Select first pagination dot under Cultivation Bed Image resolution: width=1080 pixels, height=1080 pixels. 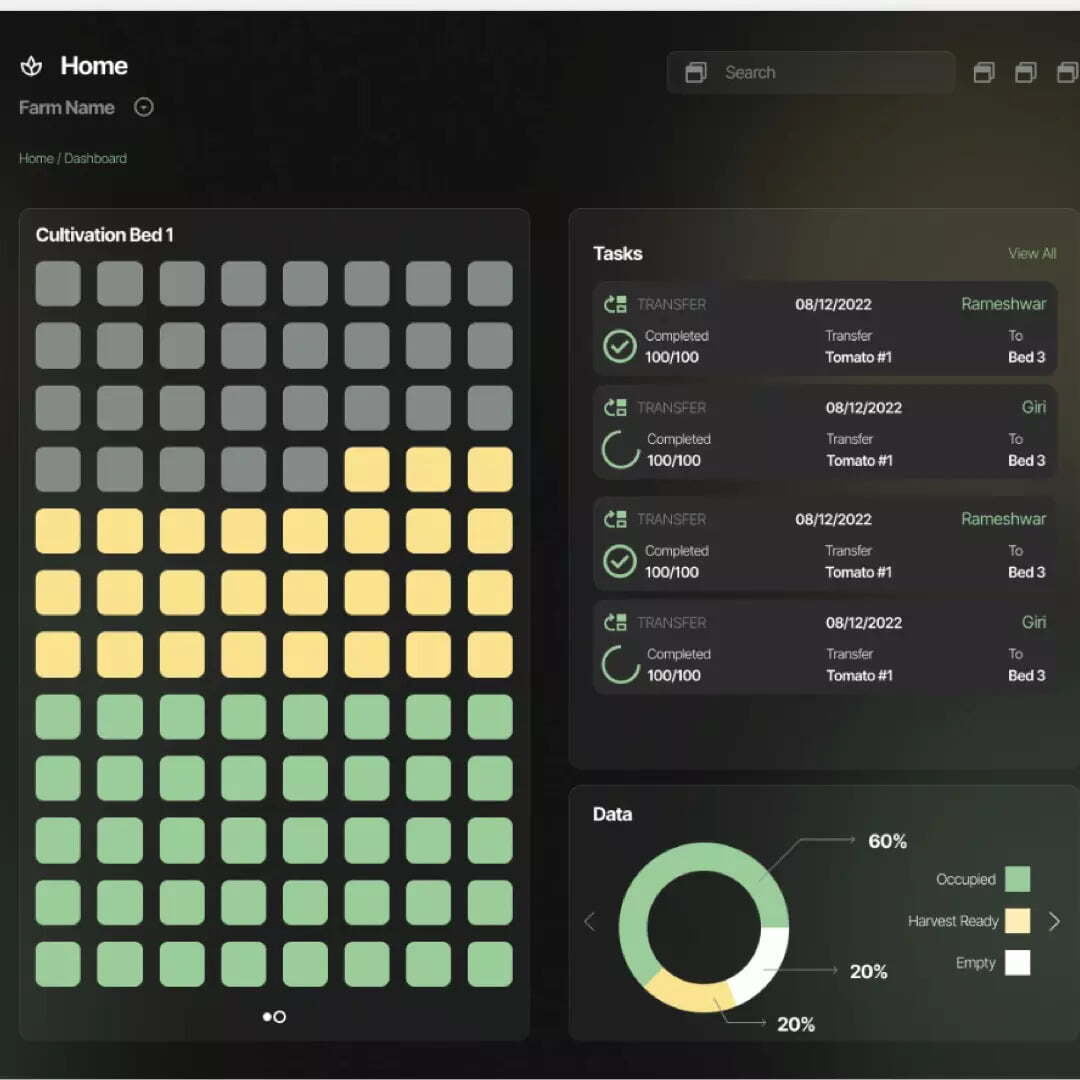[x=267, y=1017]
